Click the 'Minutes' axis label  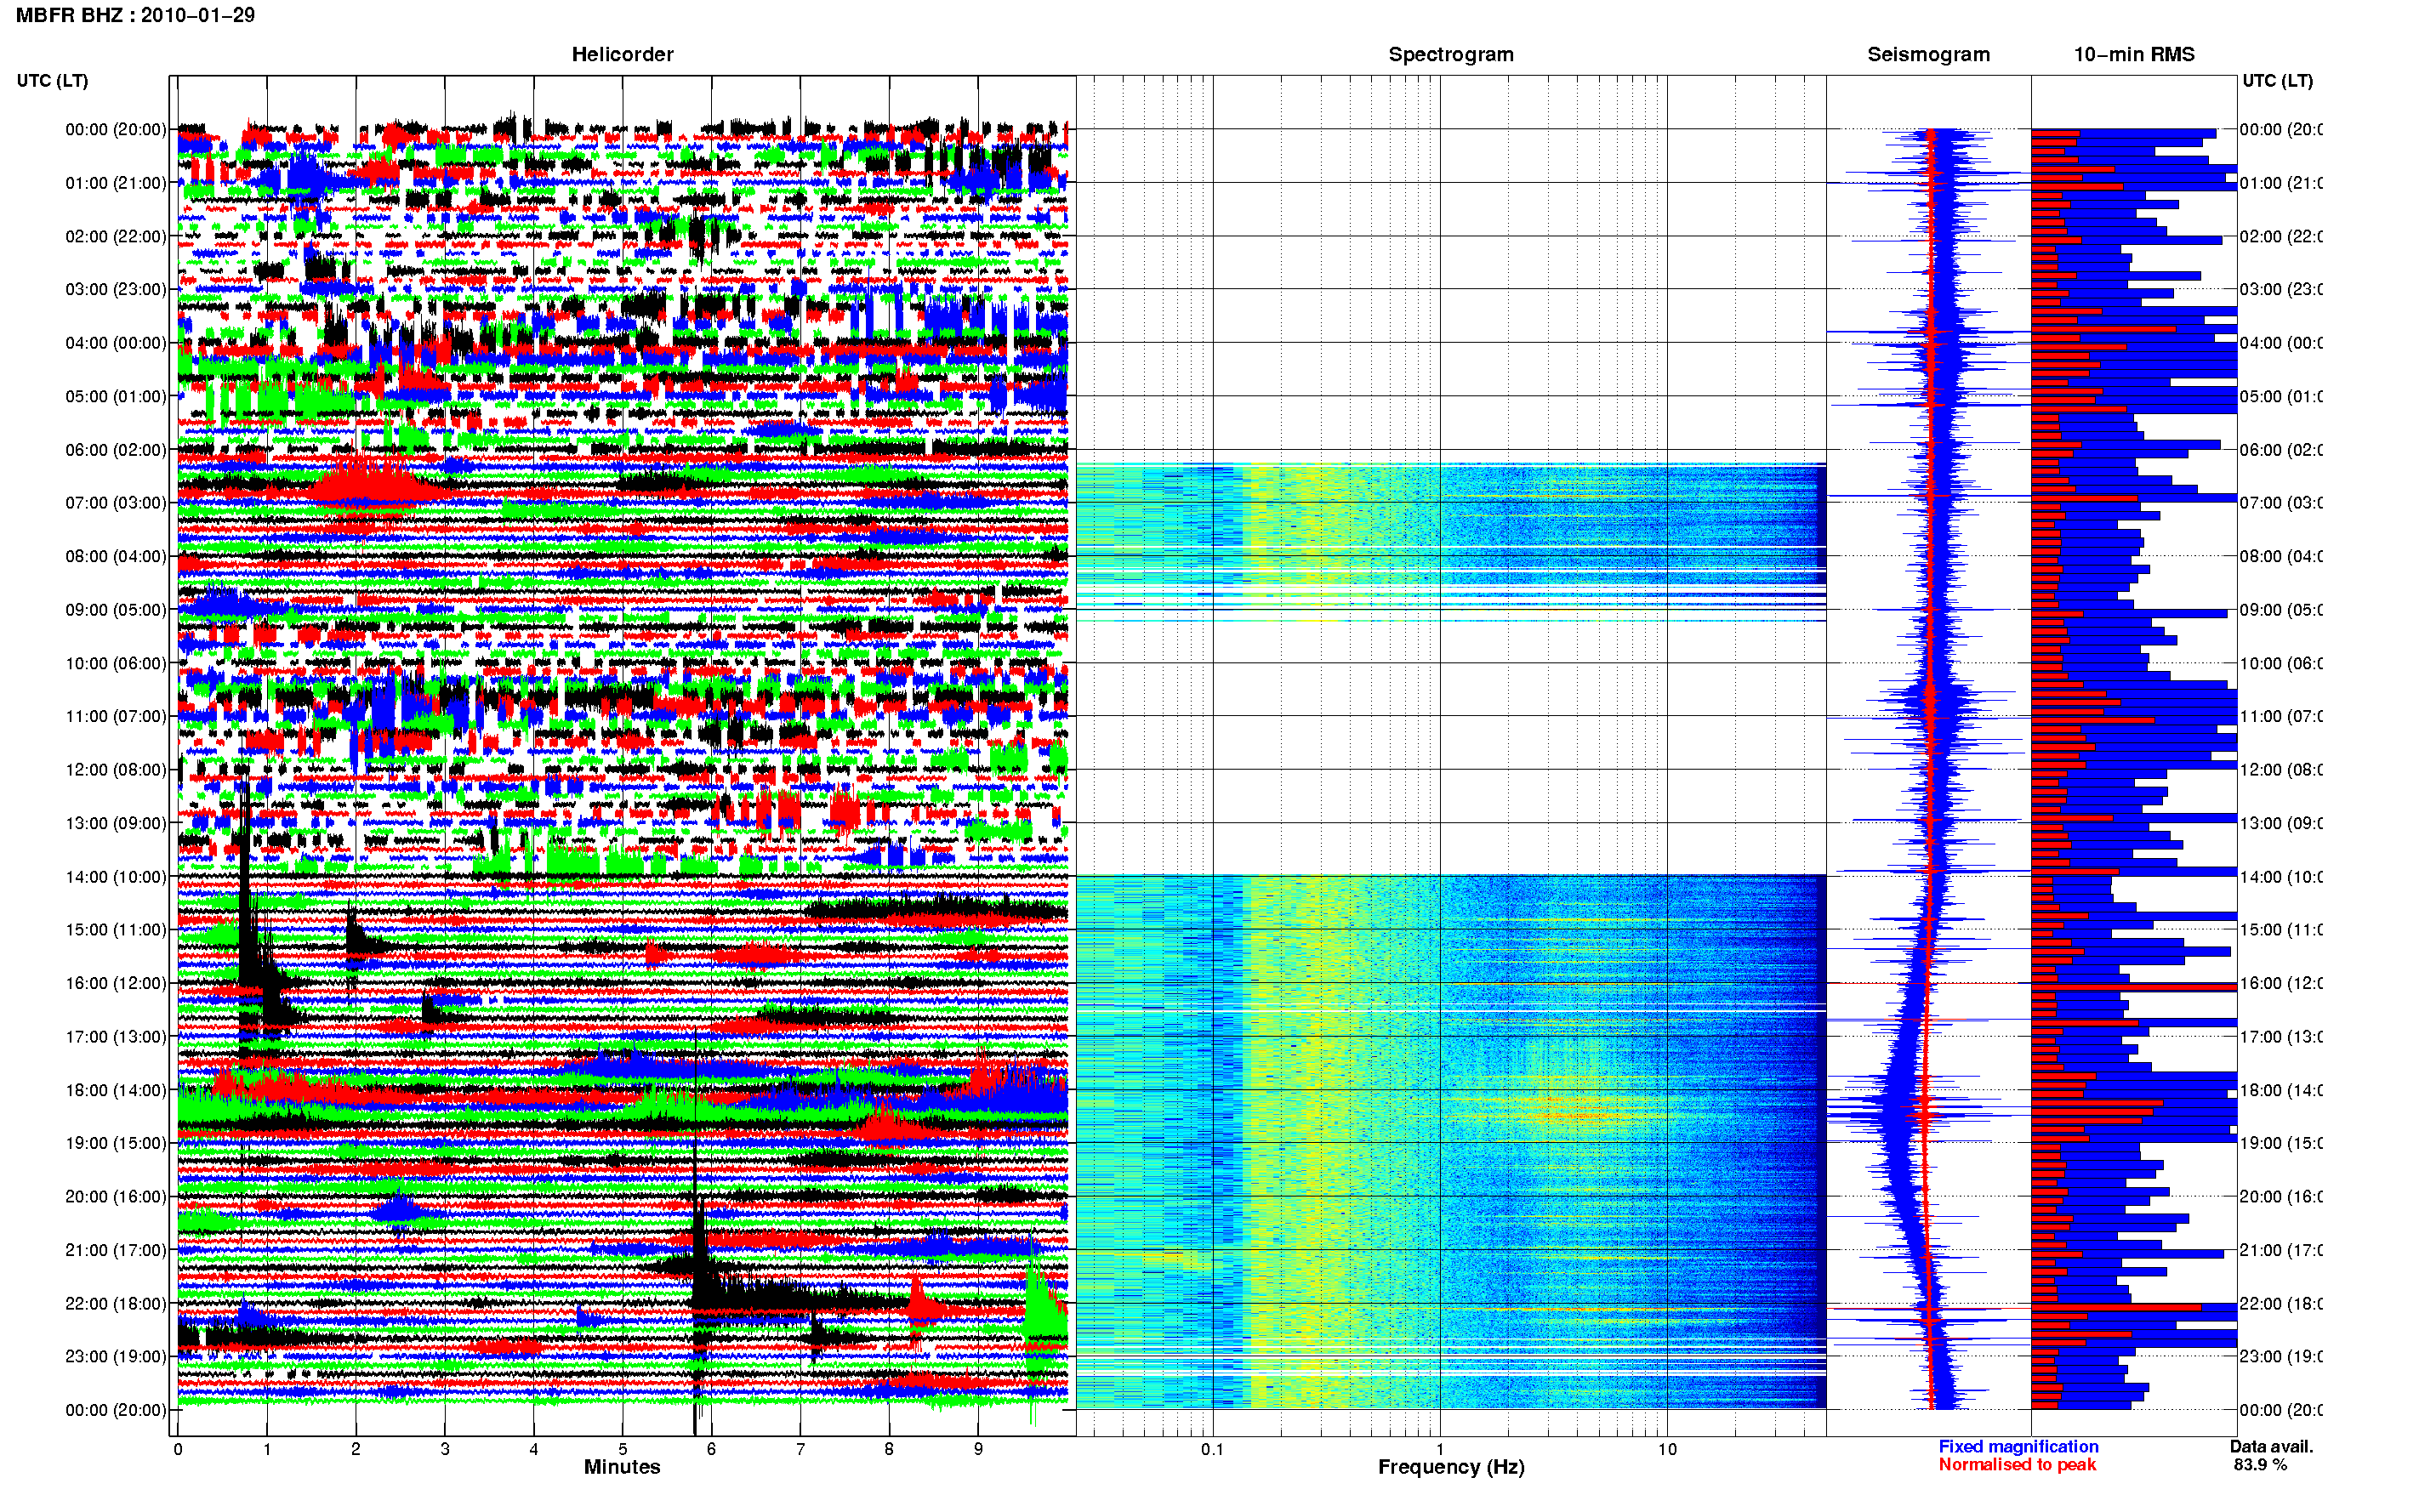click(x=622, y=1467)
